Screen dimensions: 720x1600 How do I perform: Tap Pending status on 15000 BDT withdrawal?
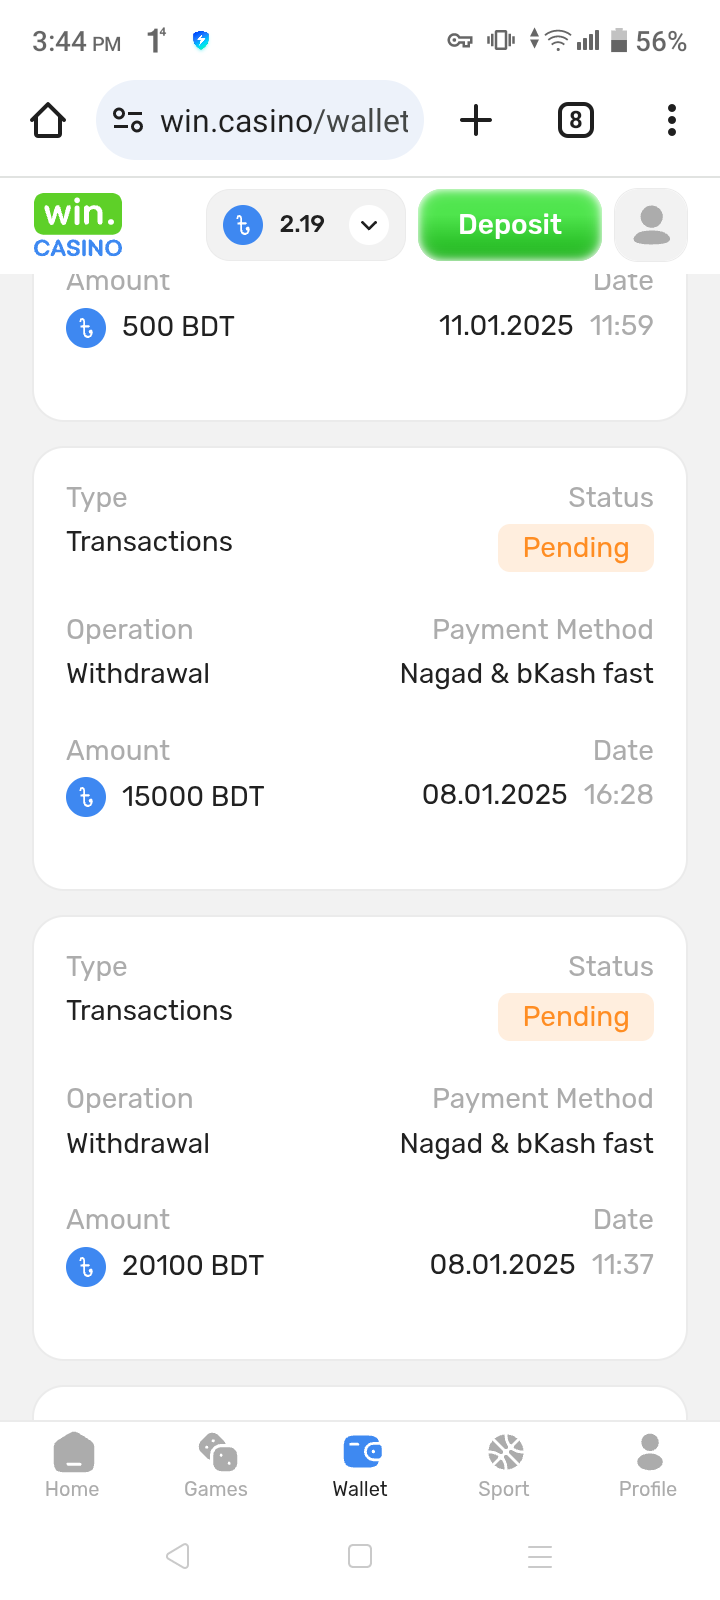[x=576, y=548]
